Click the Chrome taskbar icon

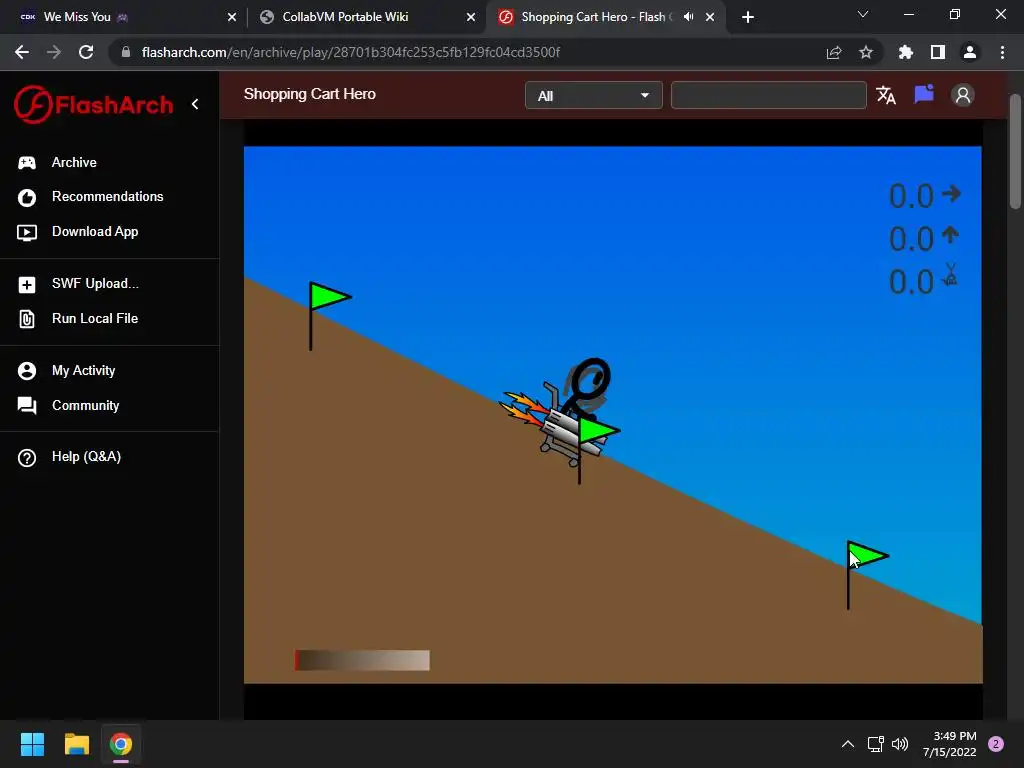pos(121,744)
